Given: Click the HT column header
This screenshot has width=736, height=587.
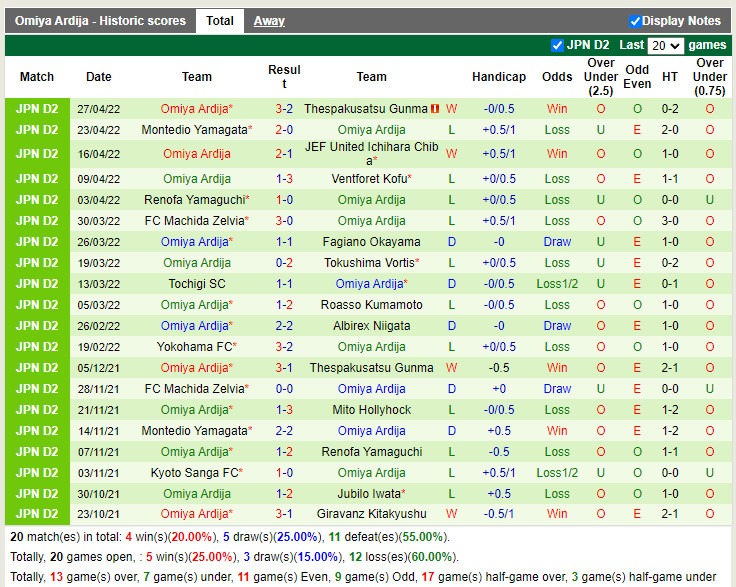Looking at the screenshot, I should tap(670, 77).
